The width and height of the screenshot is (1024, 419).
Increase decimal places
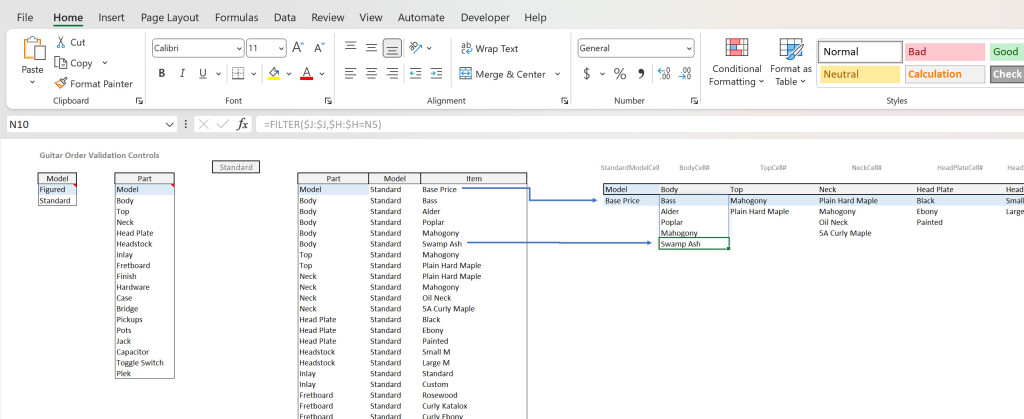[x=664, y=74]
